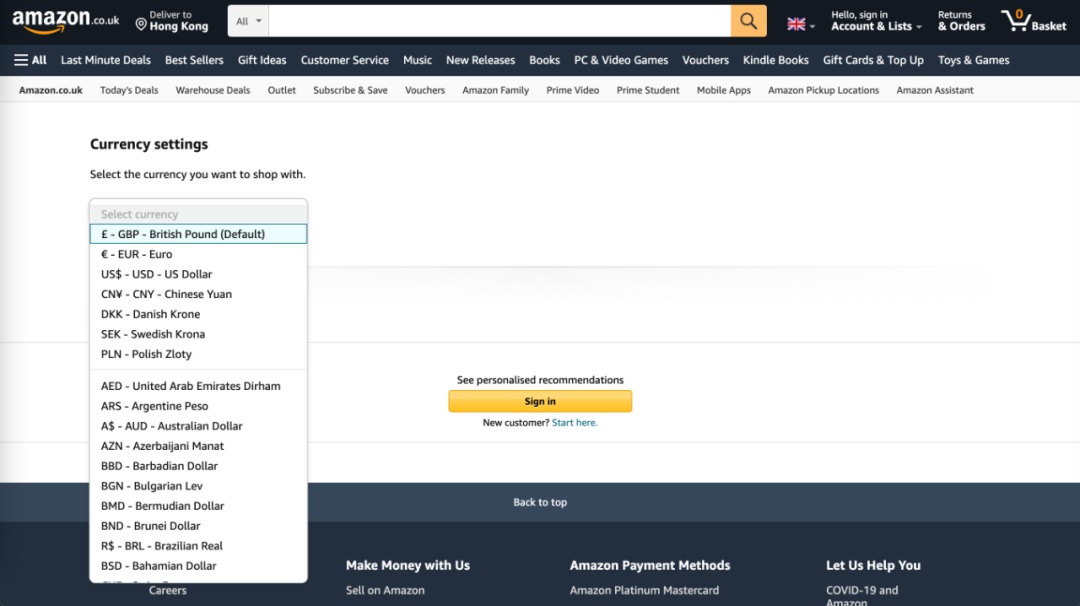Viewport: 1080px width, 606px height.
Task: Open Amazon Platinum Mastercard footer link
Action: pyautogui.click(x=644, y=590)
